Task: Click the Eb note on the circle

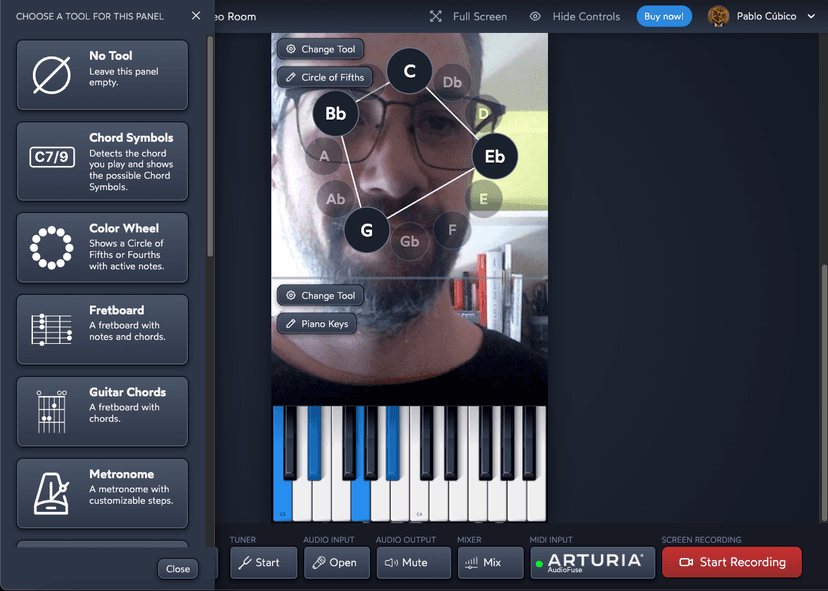Action: 494,157
